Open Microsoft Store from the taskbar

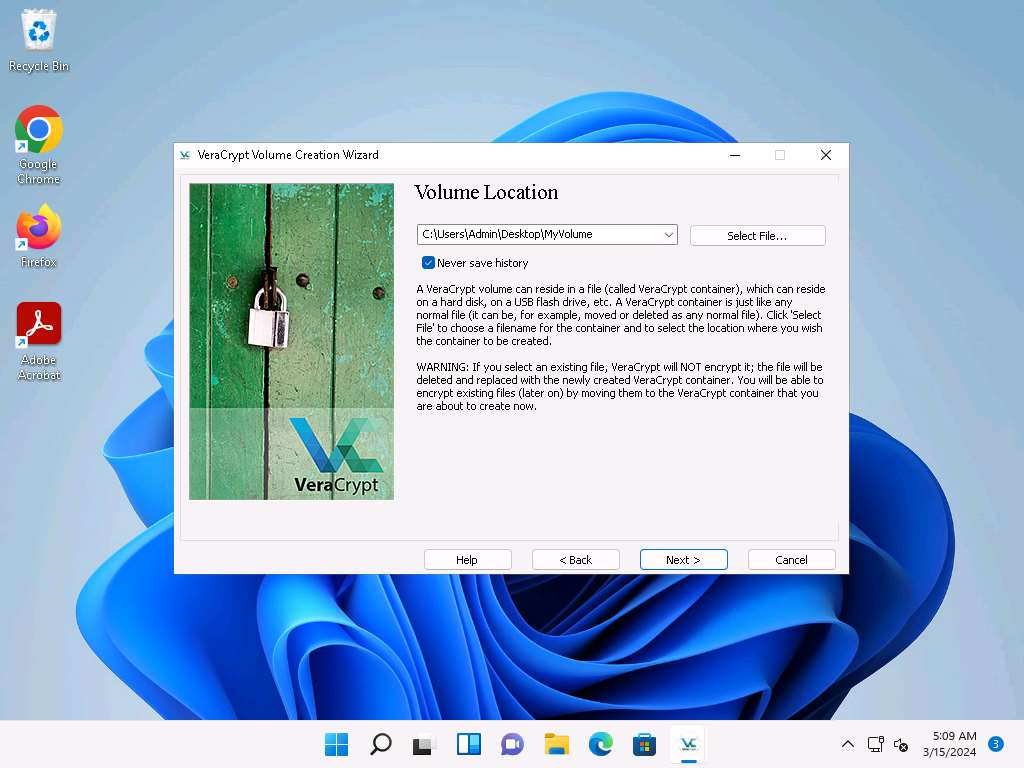click(x=644, y=744)
